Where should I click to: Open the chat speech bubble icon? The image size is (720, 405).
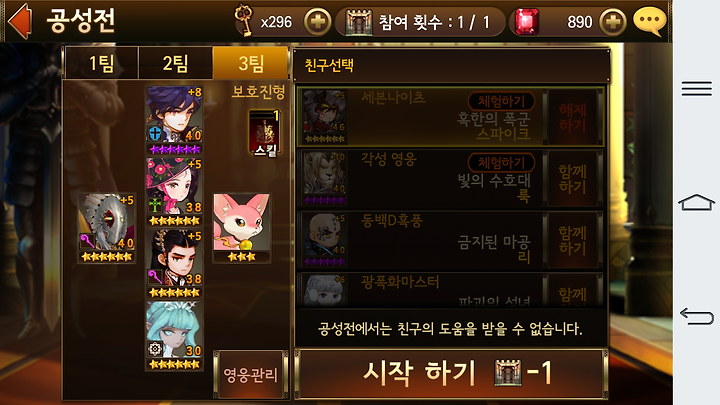point(649,21)
